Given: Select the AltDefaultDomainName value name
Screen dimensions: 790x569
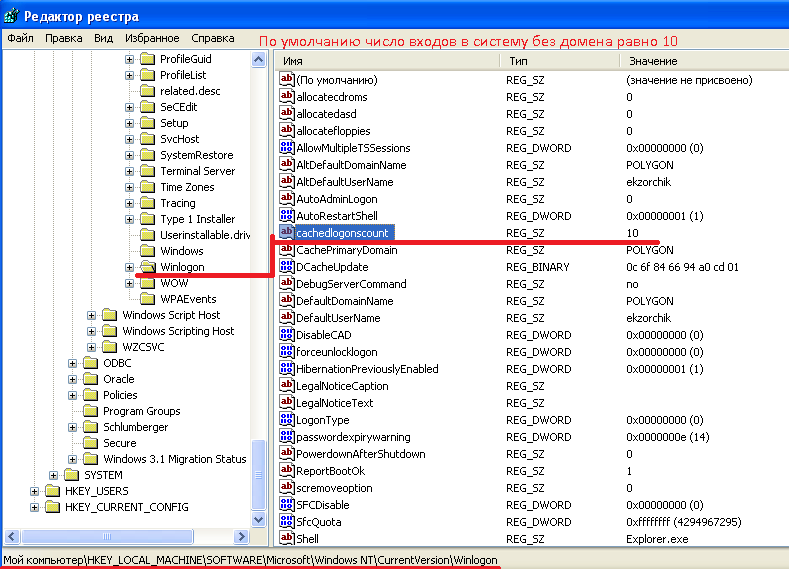Looking at the screenshot, I should point(351,165).
